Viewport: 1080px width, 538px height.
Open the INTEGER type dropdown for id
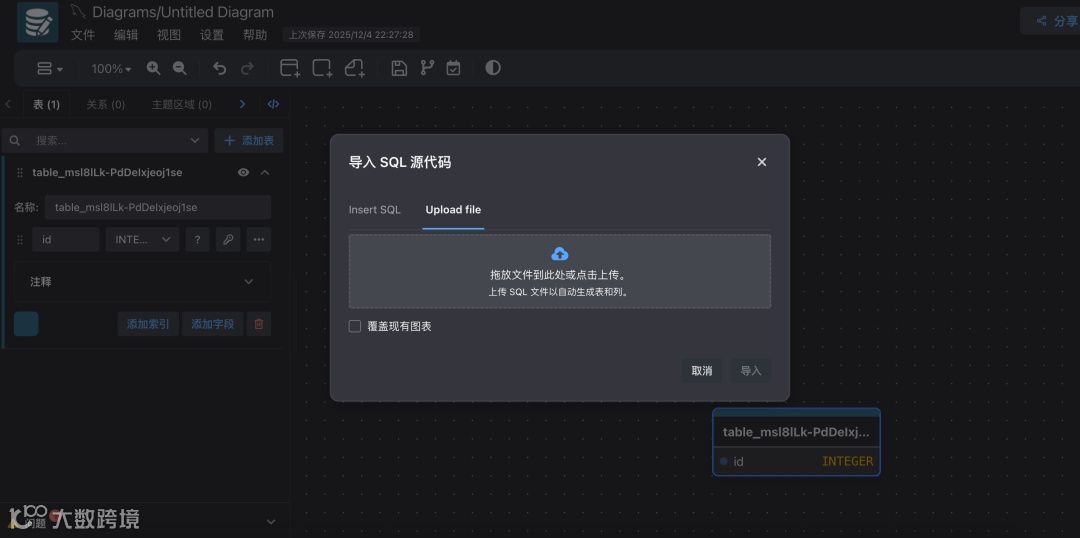pyautogui.click(x=143, y=240)
